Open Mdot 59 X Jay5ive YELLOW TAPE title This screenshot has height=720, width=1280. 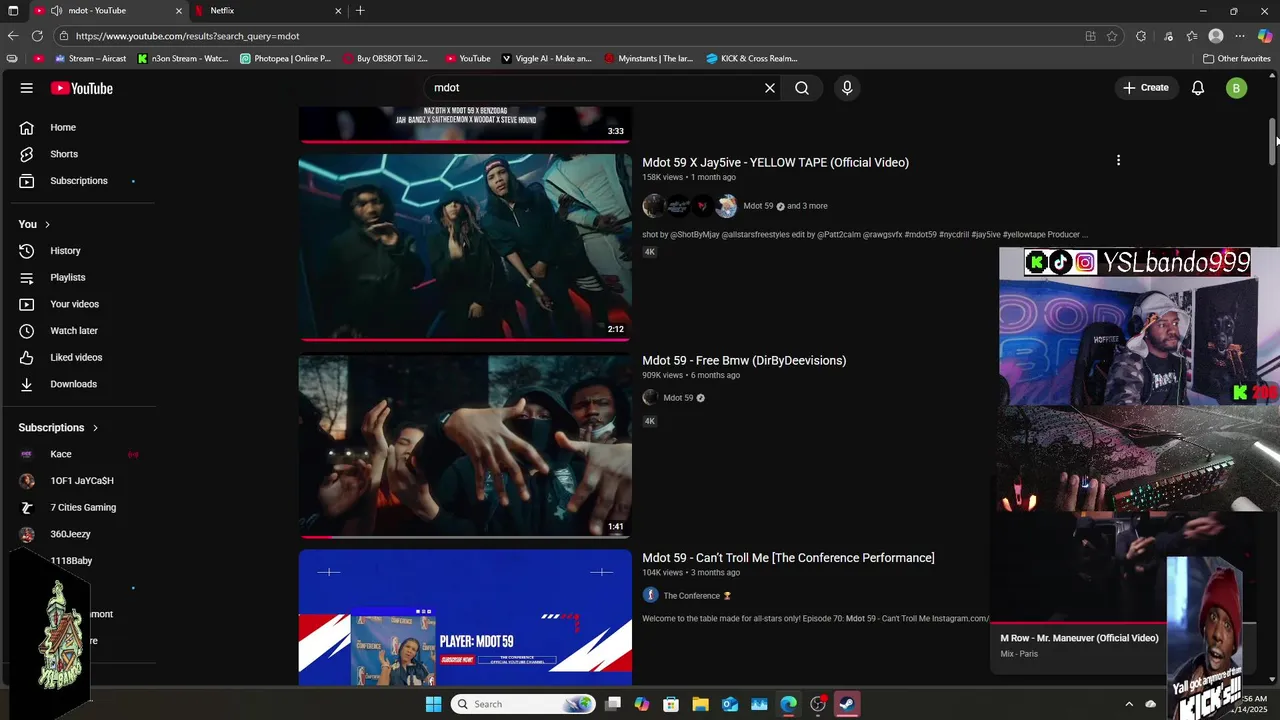click(775, 162)
